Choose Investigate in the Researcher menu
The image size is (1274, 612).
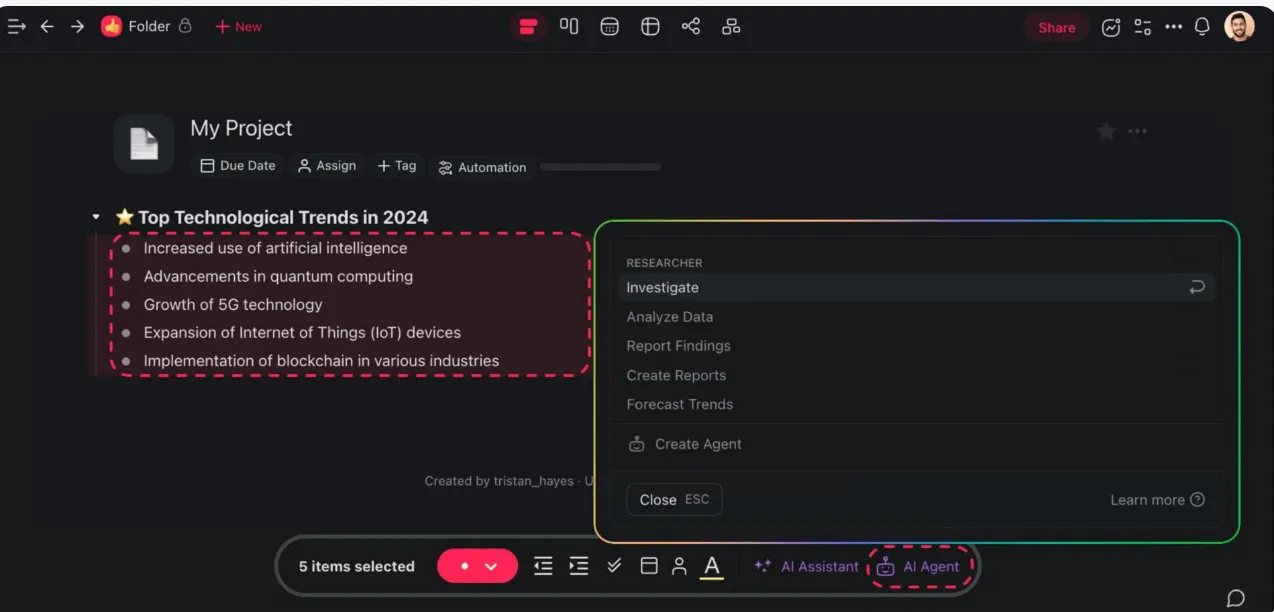point(916,287)
